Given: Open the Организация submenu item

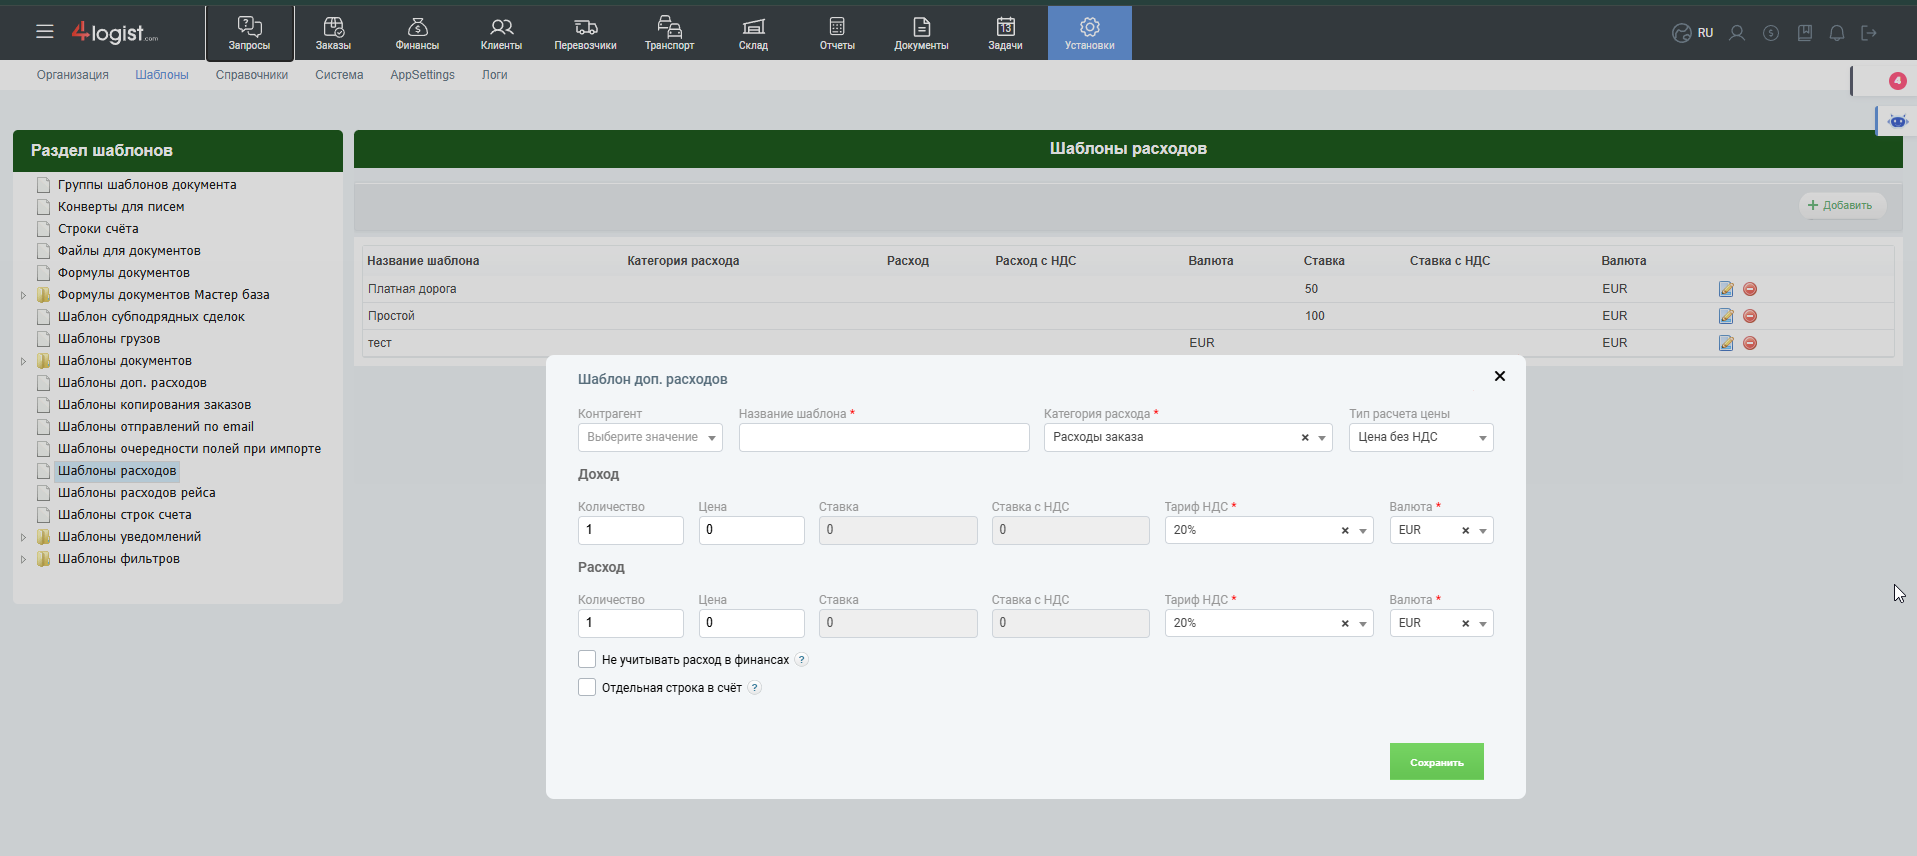Looking at the screenshot, I should (x=73, y=75).
